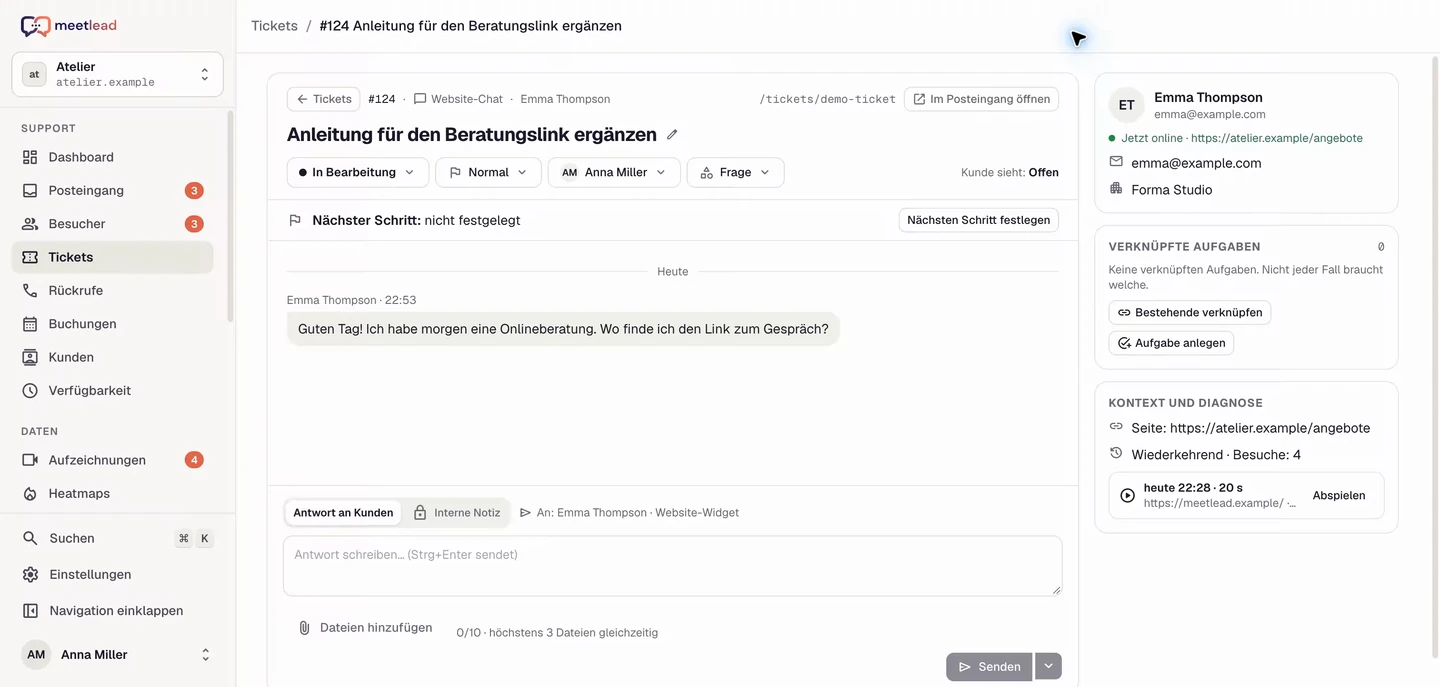The image size is (1440, 687).
Task: Click the Tickets ticket icon
Action: click(30, 257)
